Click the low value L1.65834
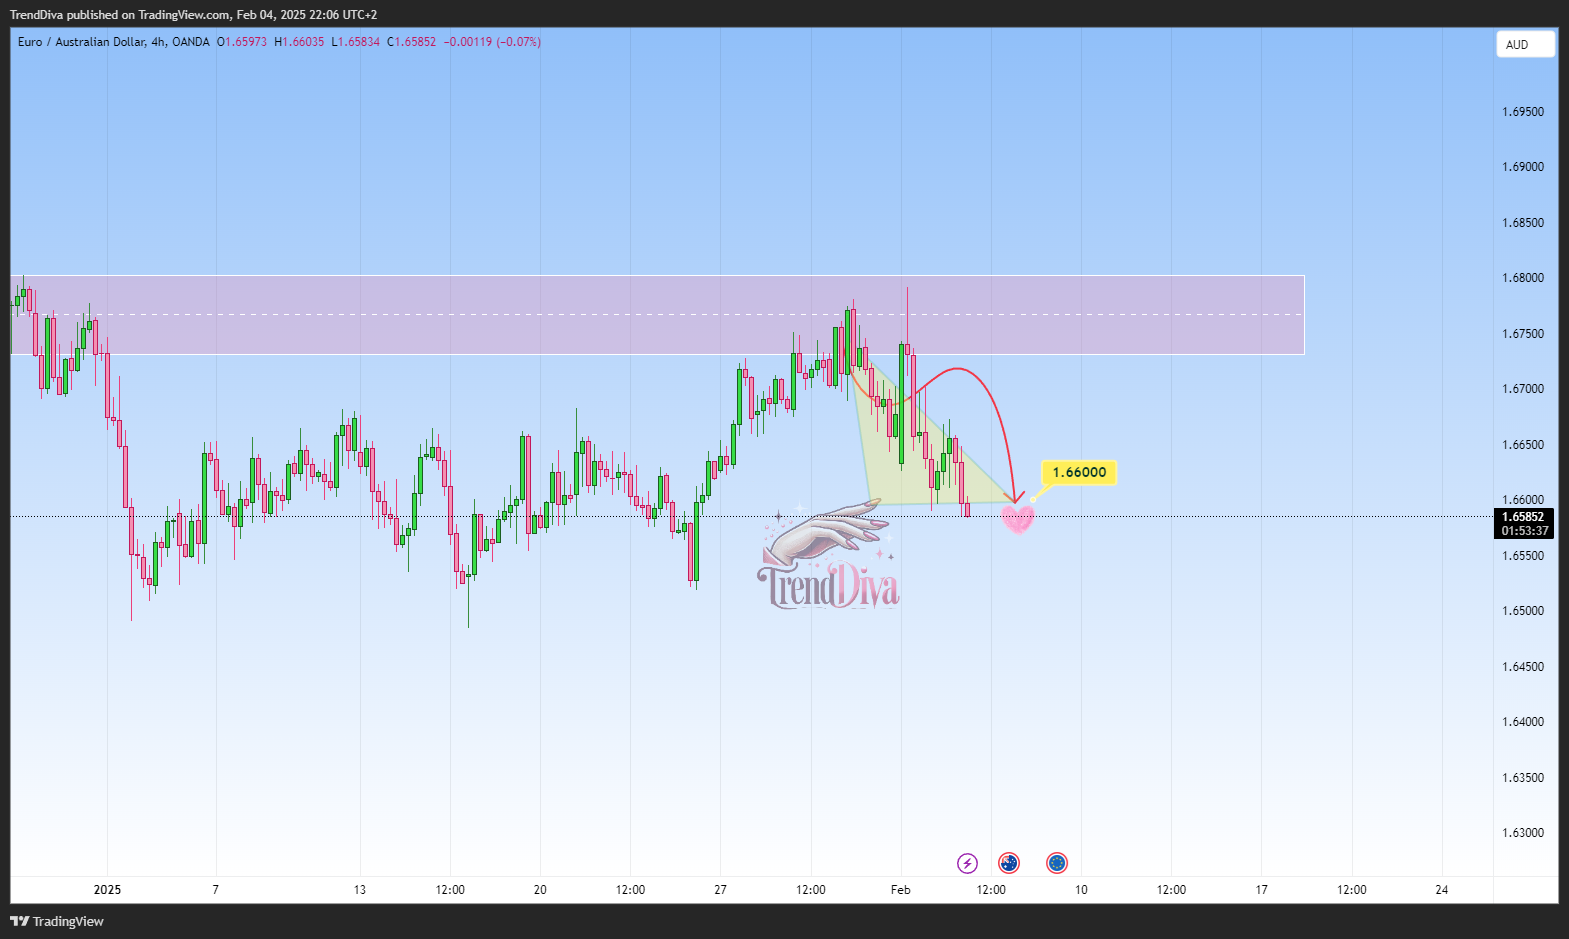 [x=355, y=42]
